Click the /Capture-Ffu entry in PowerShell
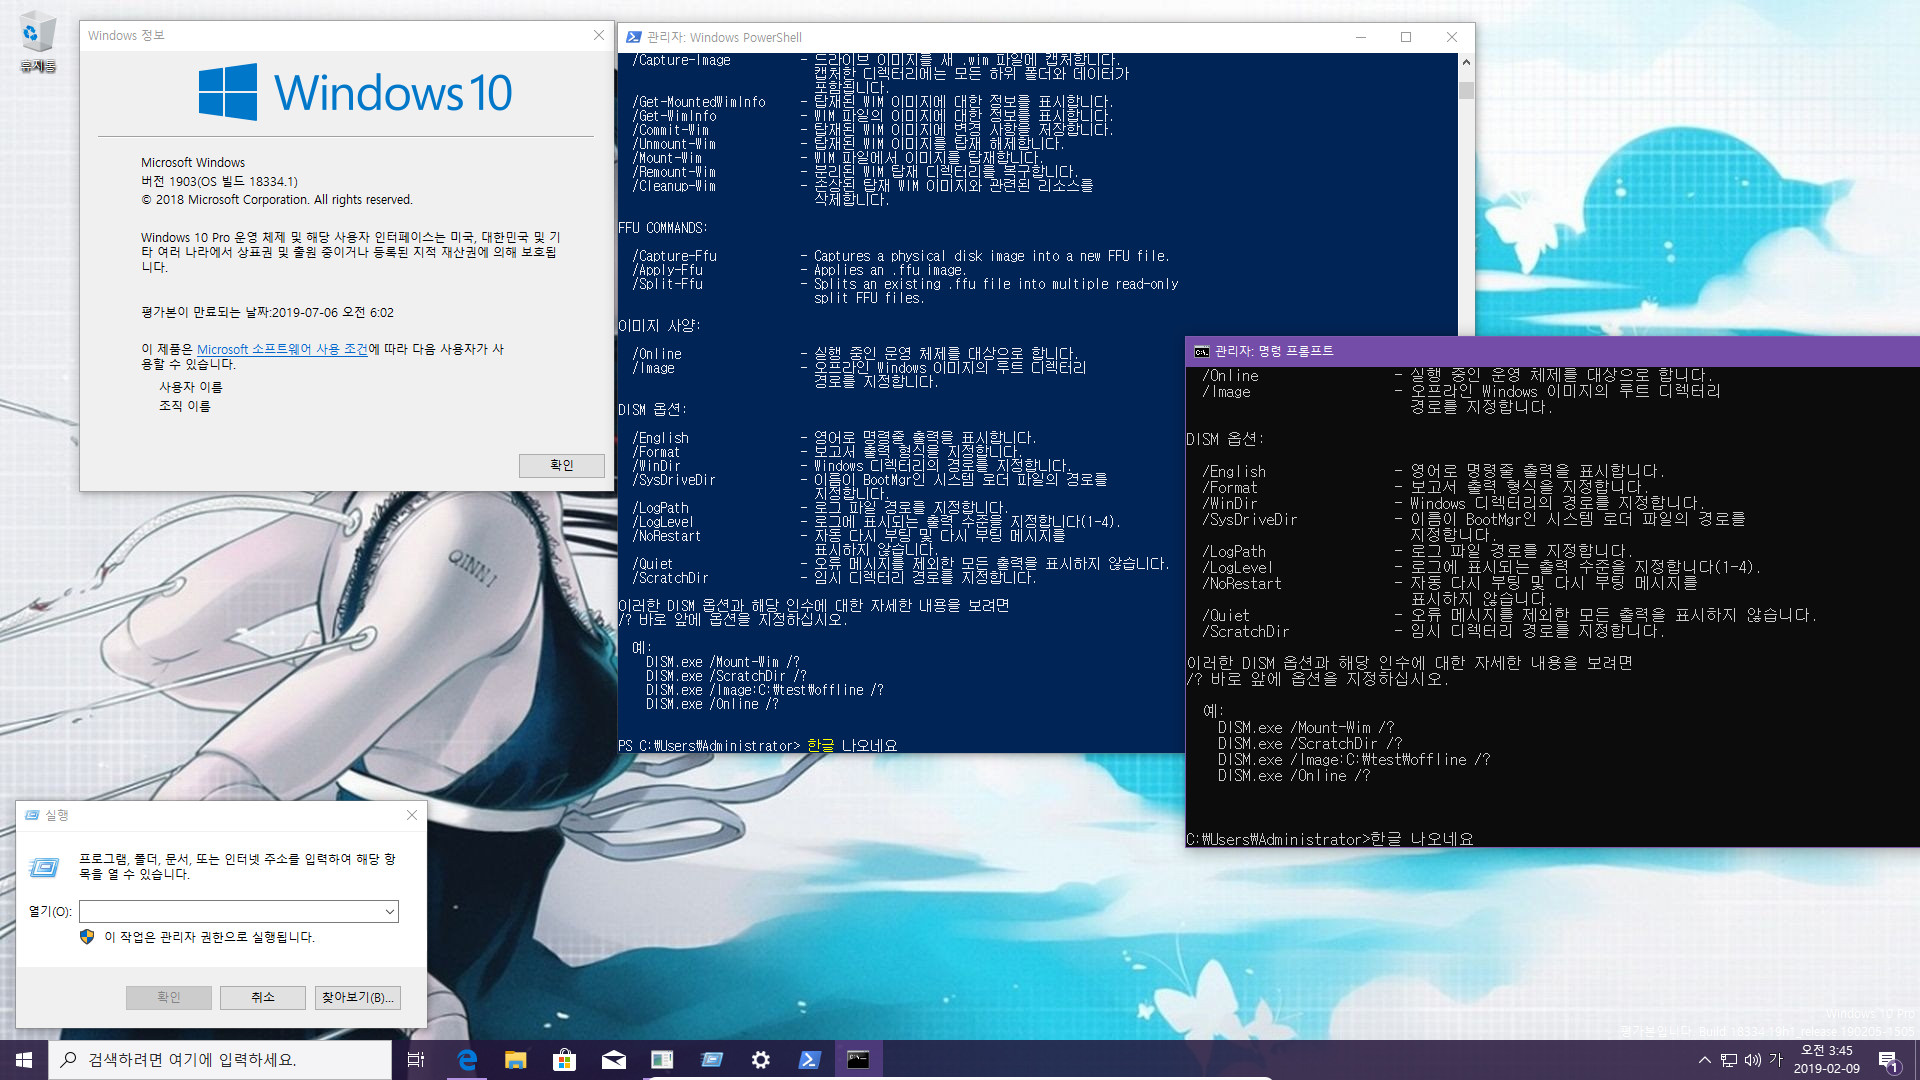Image resolution: width=1920 pixels, height=1080 pixels. (674, 256)
